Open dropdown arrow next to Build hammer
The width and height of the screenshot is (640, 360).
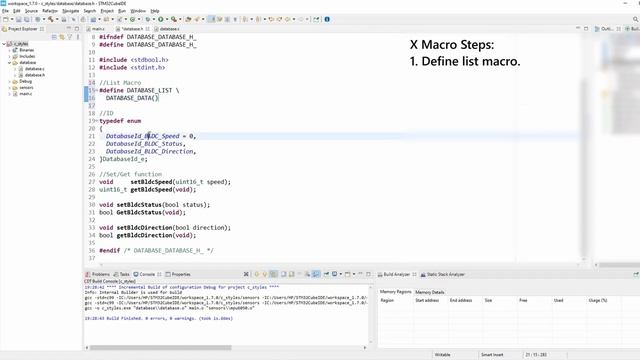[56, 19]
